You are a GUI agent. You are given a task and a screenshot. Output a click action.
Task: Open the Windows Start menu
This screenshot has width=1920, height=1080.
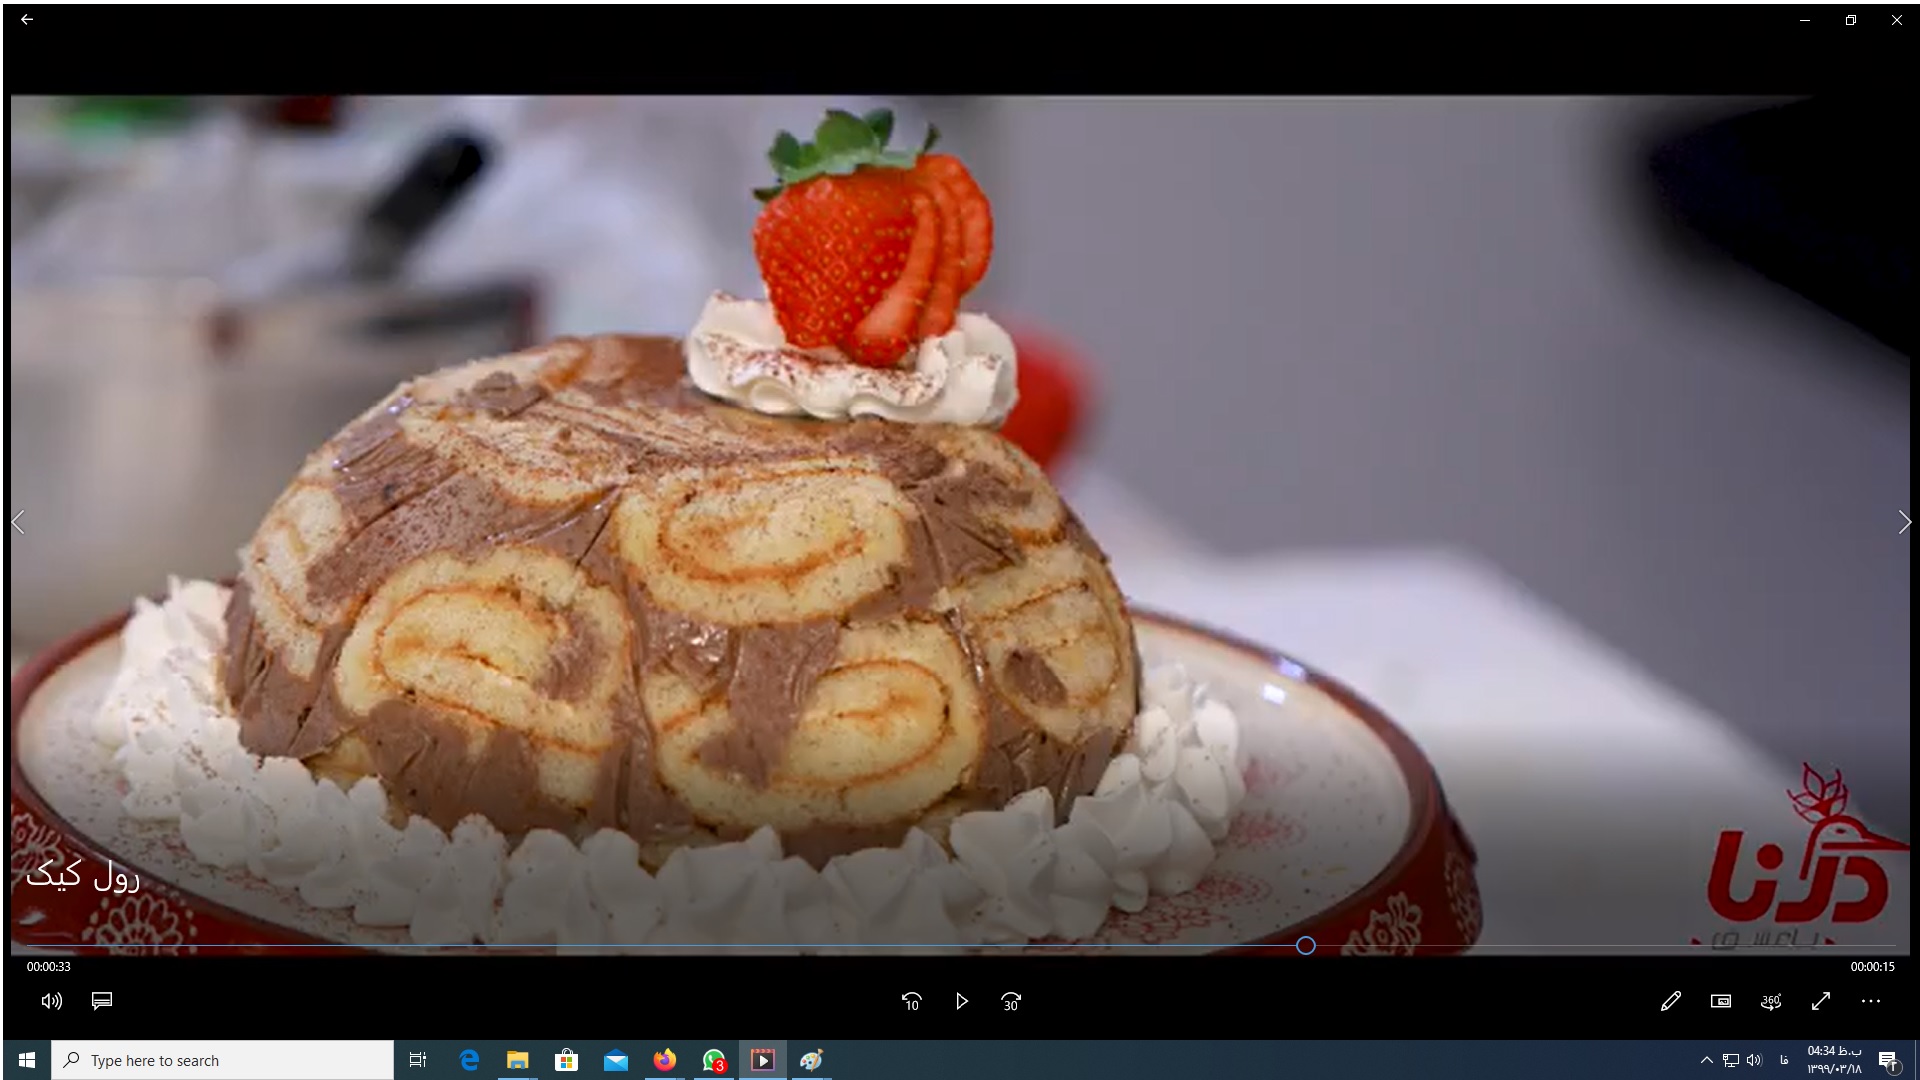pos(26,1060)
